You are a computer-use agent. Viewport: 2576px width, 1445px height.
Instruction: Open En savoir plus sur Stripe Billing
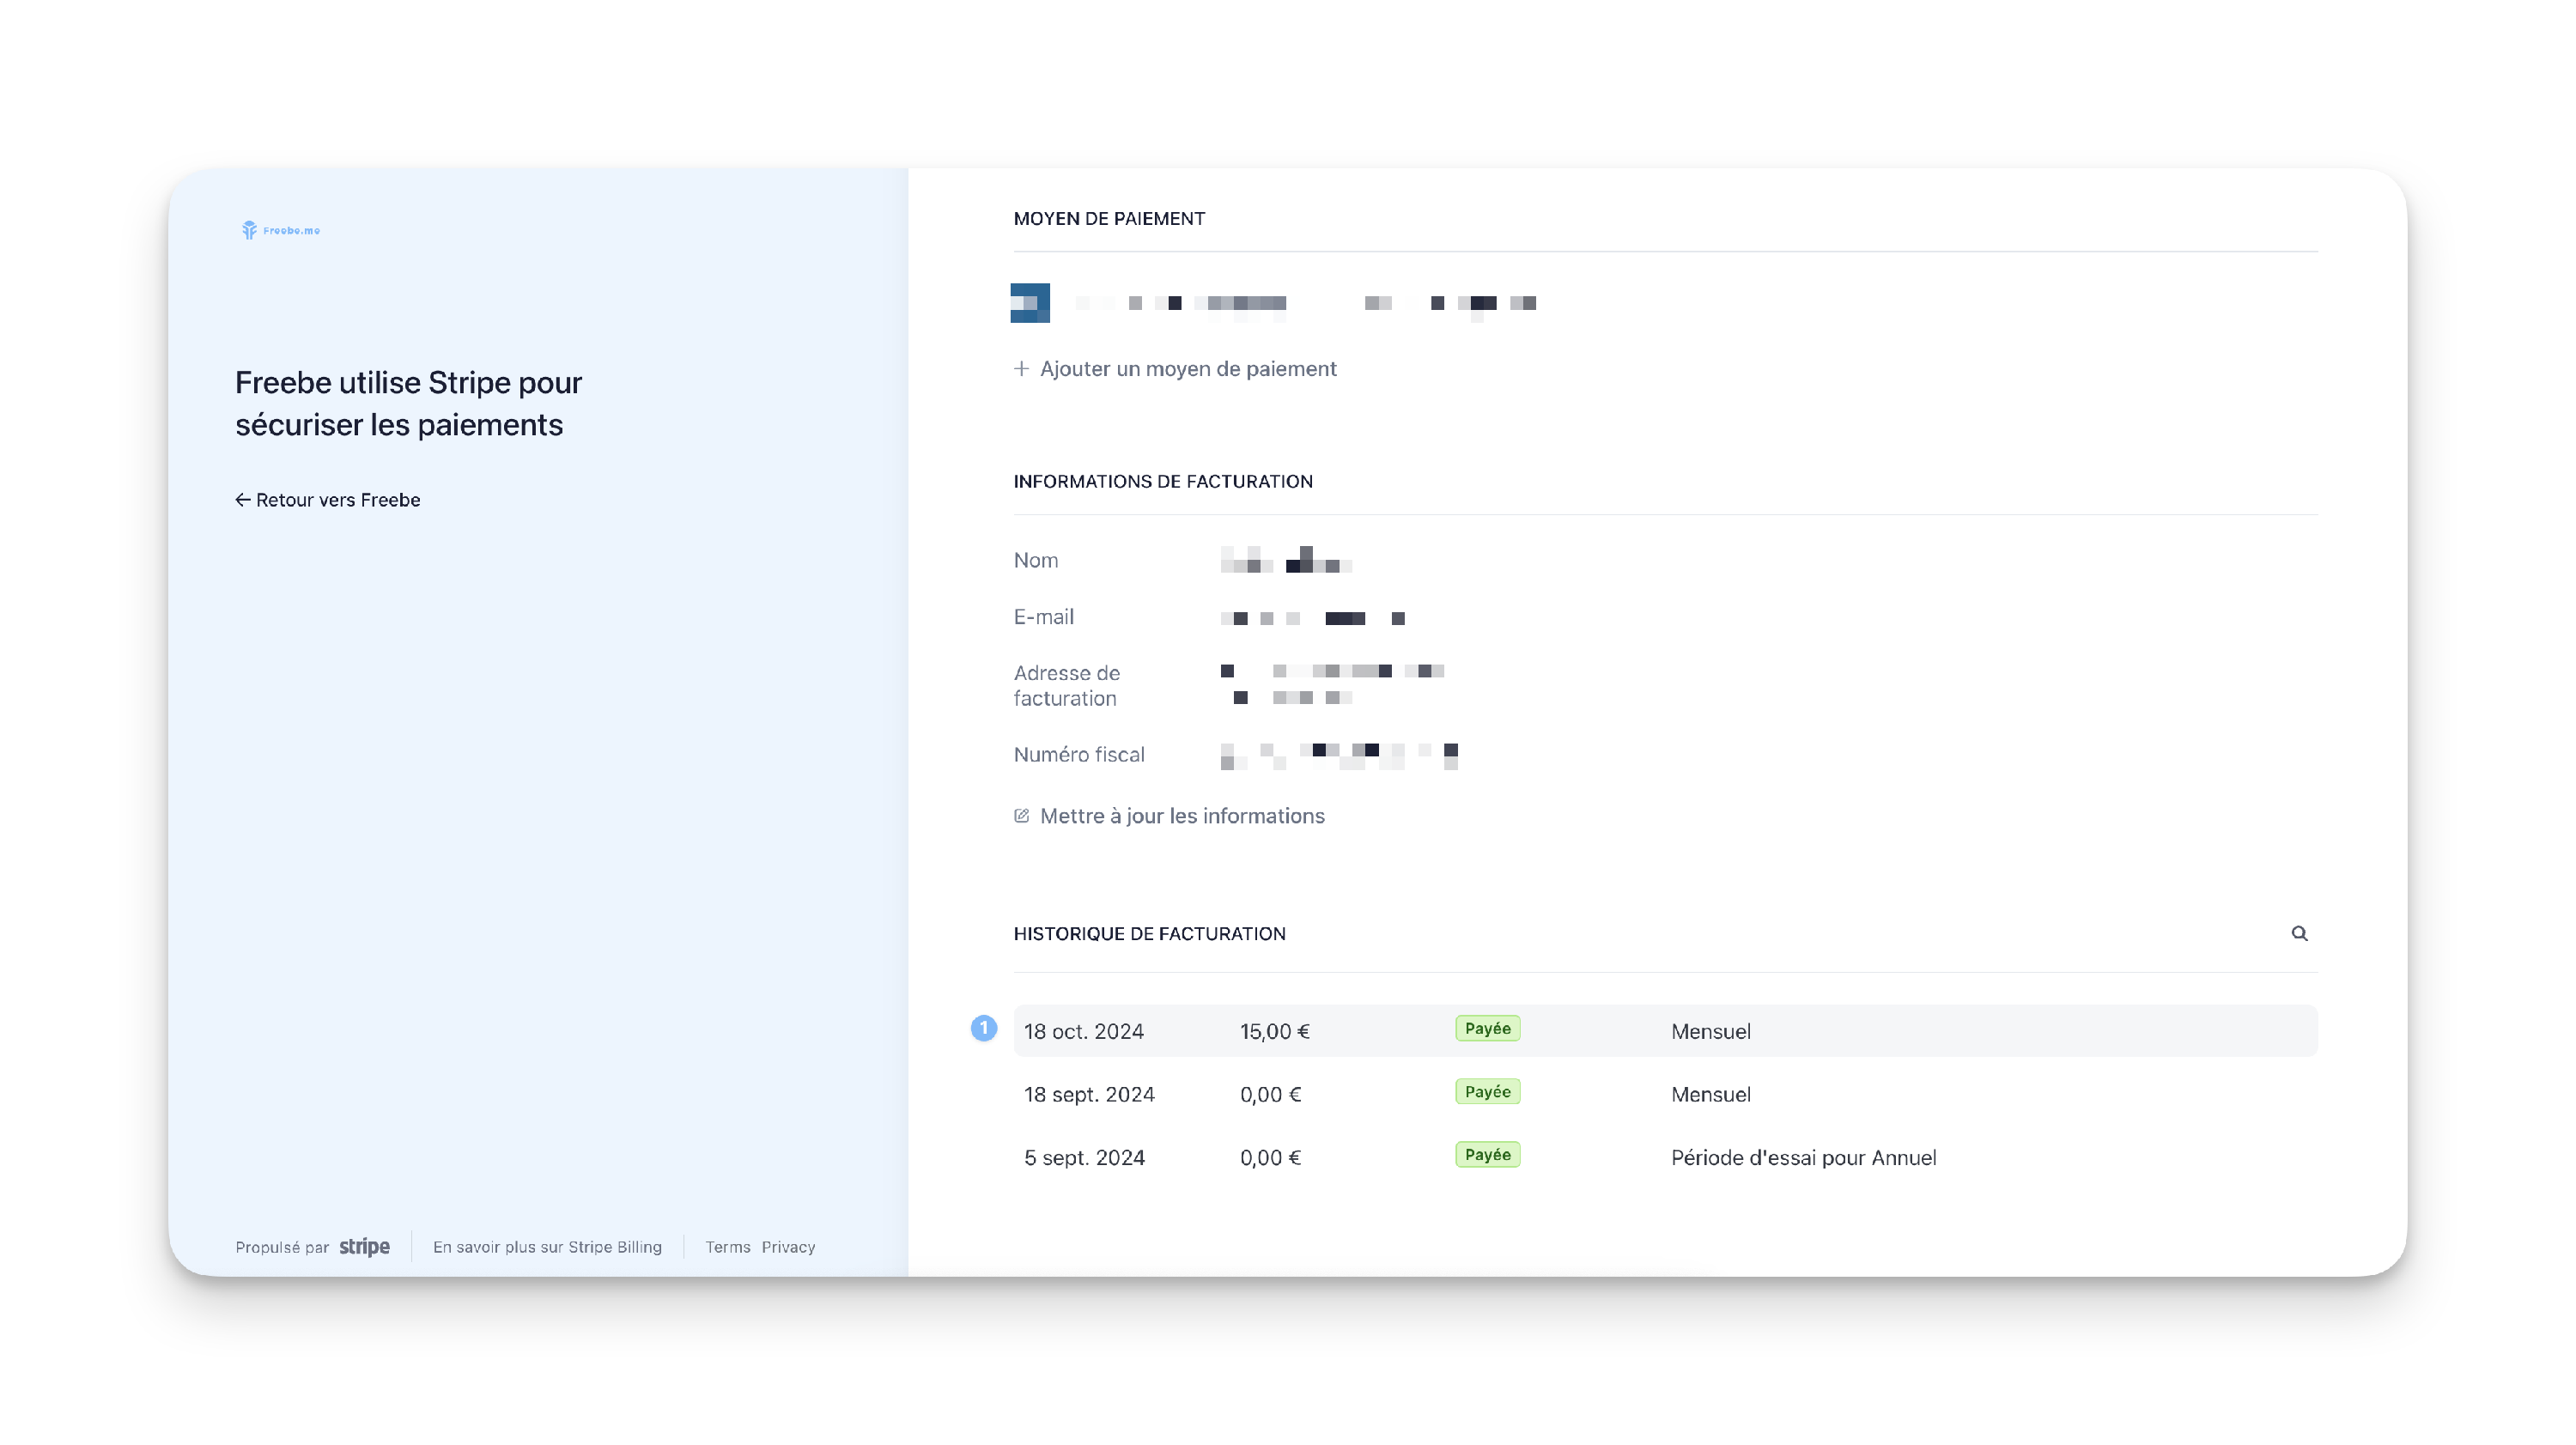[547, 1247]
